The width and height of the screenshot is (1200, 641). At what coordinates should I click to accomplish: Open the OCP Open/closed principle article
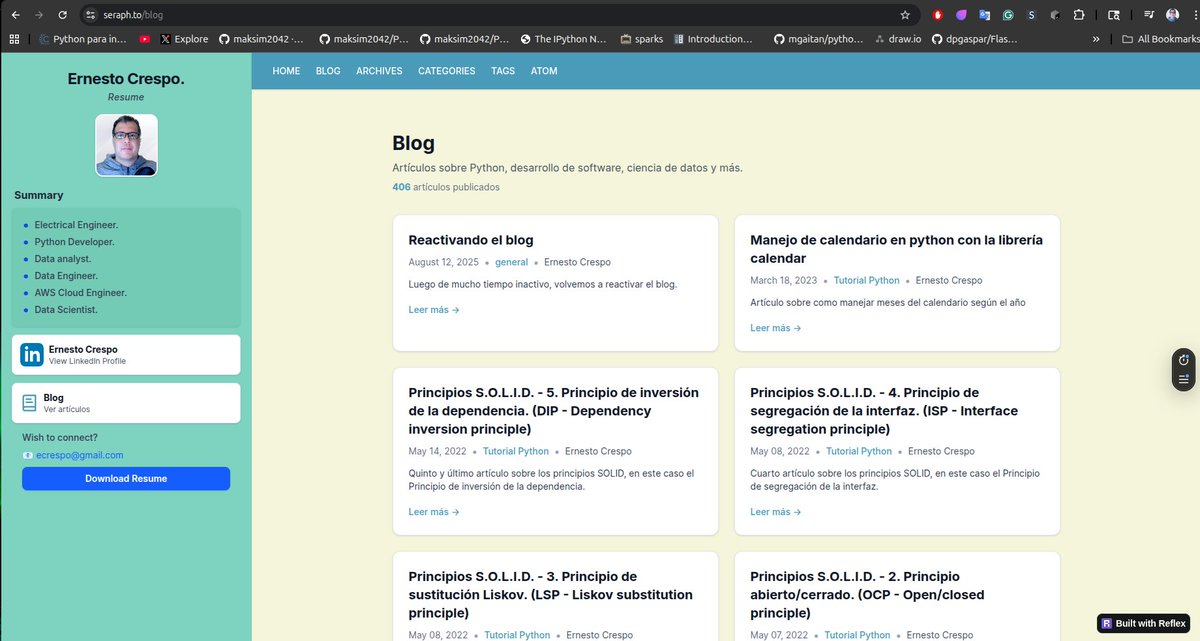[x=868, y=595]
